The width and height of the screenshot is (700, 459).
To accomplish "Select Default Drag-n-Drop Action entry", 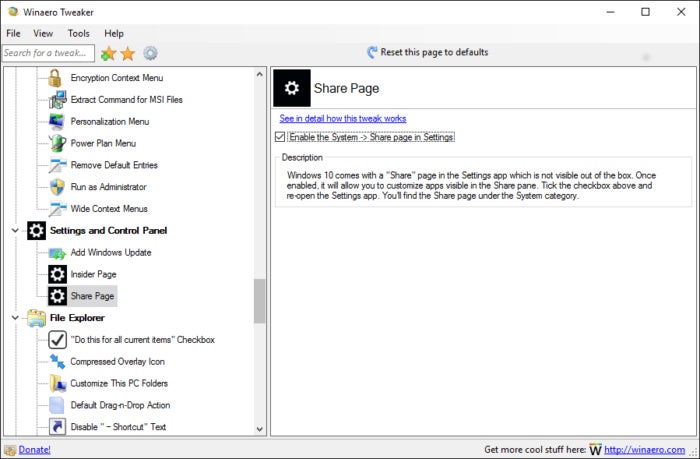I will click(x=120, y=405).
